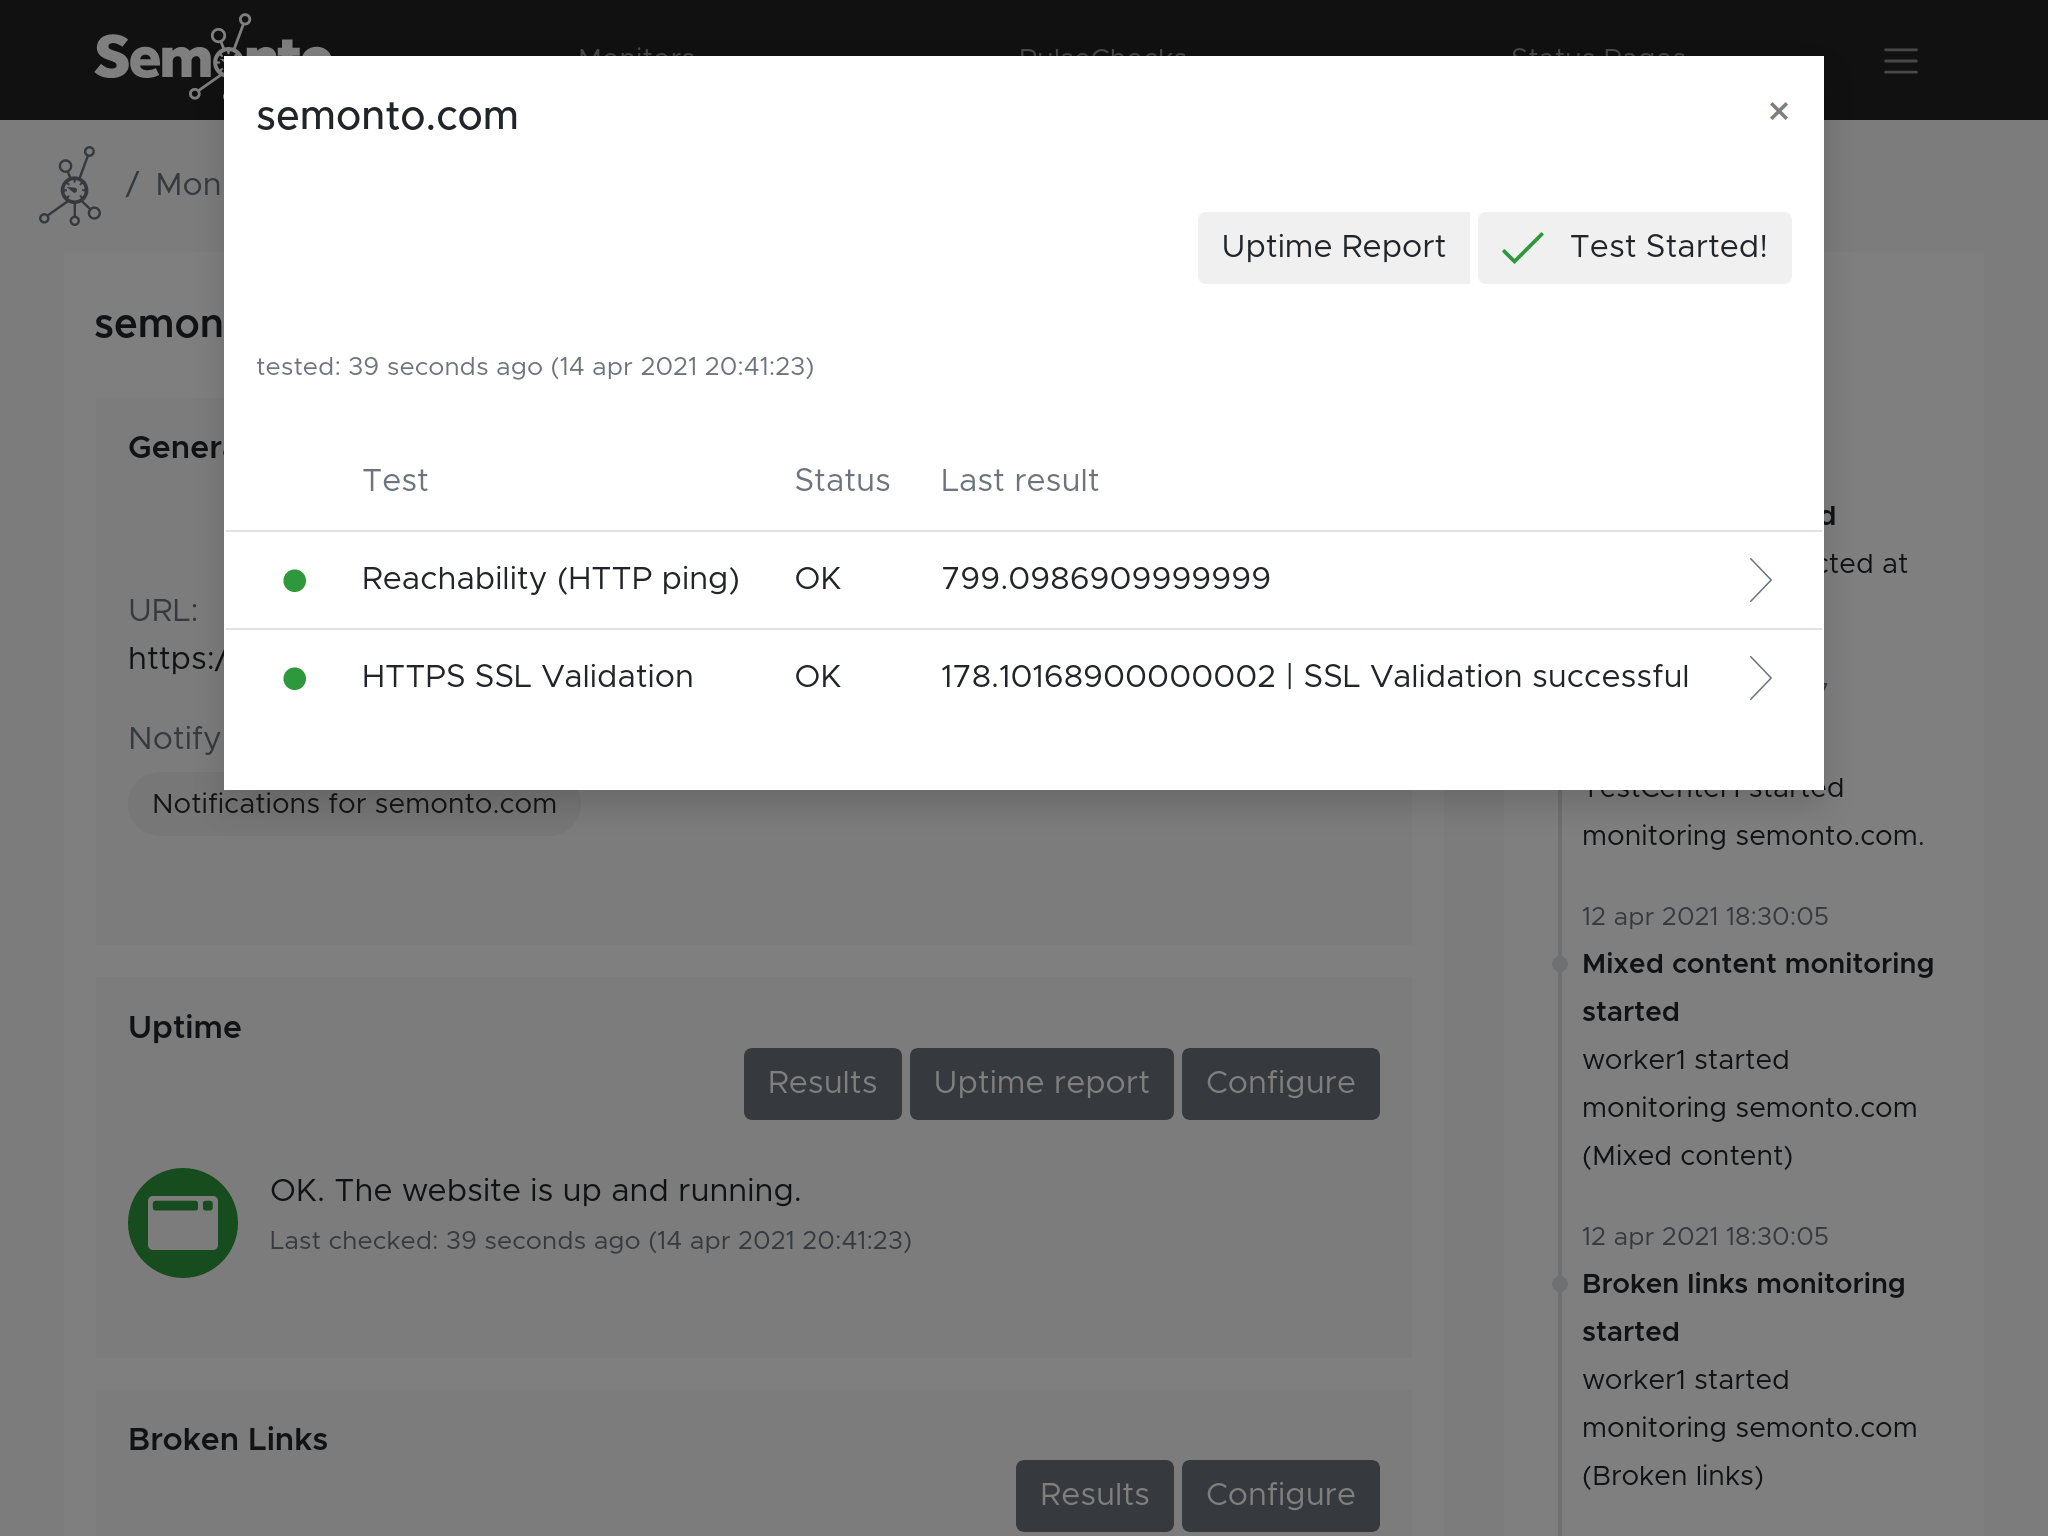Click the Mixed content monitoring timeline marker
Viewport: 2048px width, 1536px height.
(1559, 964)
